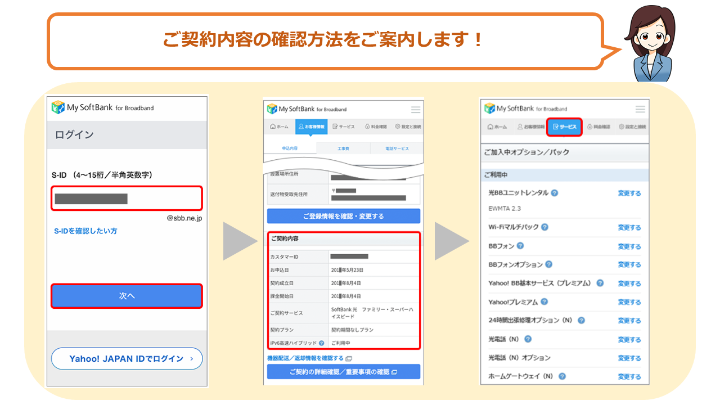The image size is (720, 405).
Task: Click the ご契約サービス row label
Action: click(287, 313)
